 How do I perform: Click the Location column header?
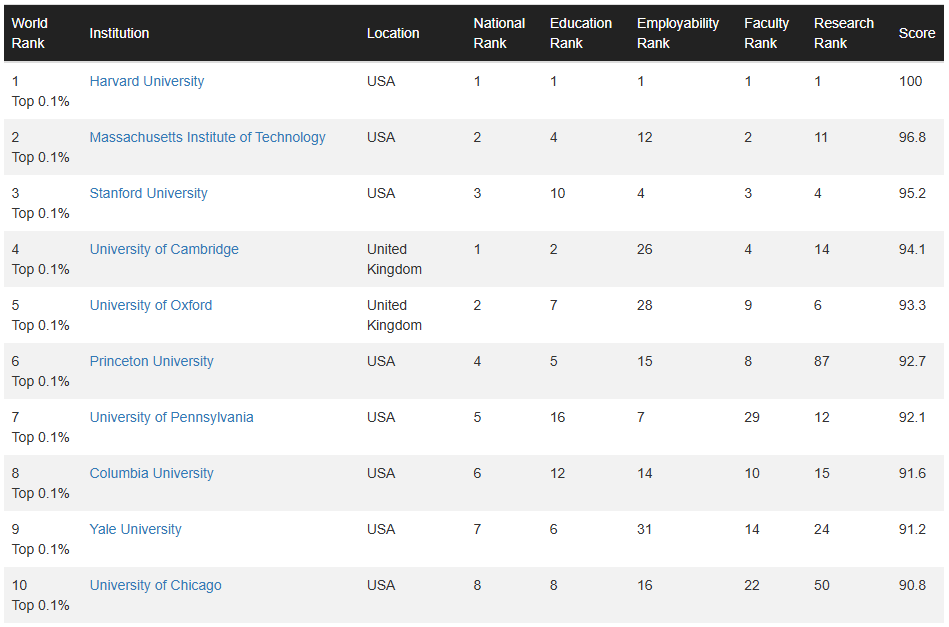[x=392, y=33]
